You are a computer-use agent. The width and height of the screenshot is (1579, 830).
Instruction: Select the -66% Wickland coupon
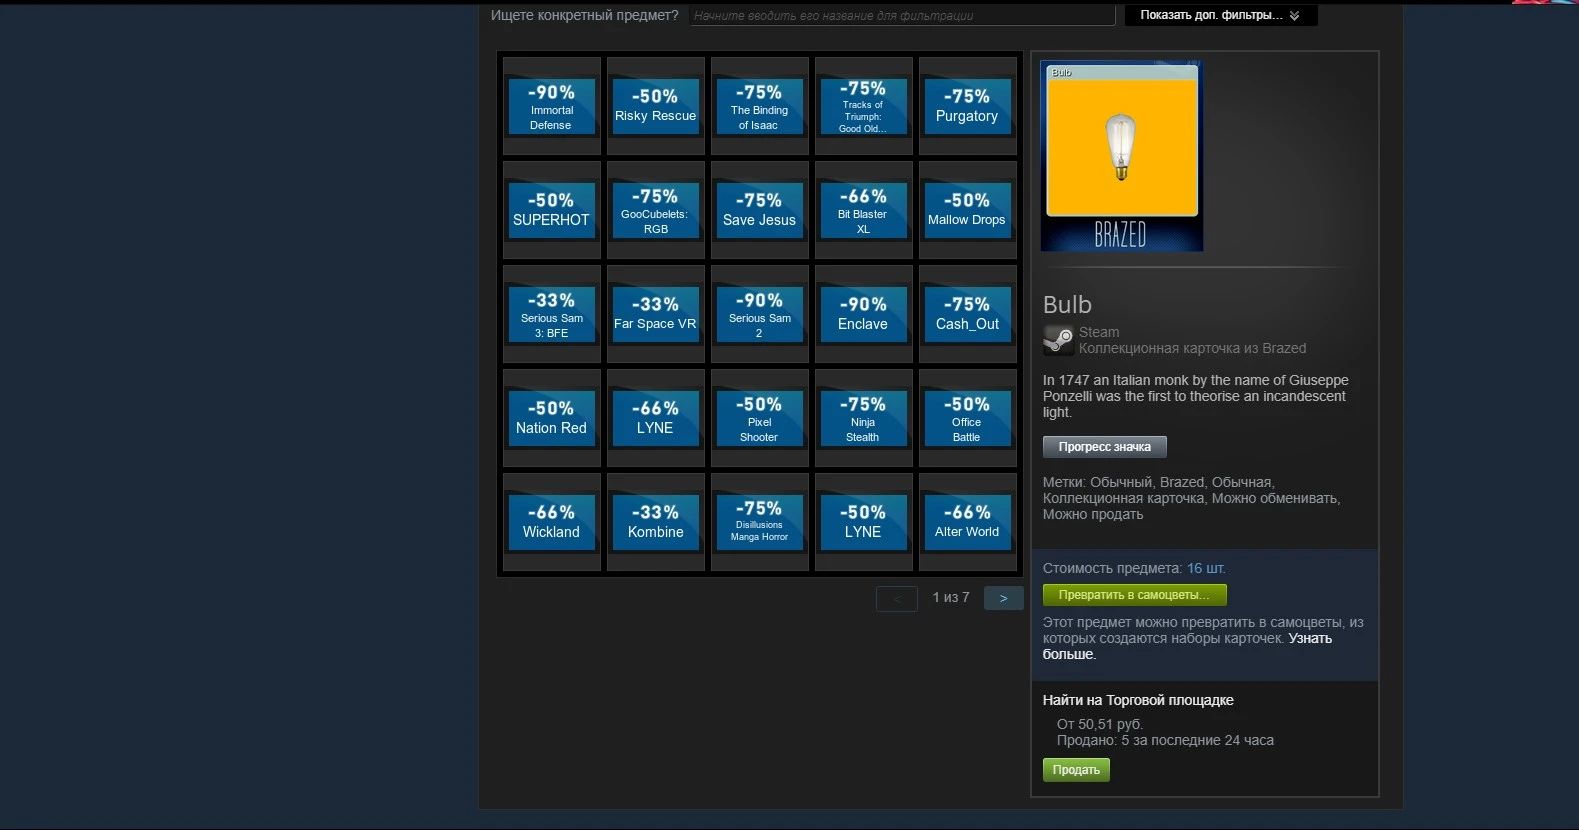point(552,522)
